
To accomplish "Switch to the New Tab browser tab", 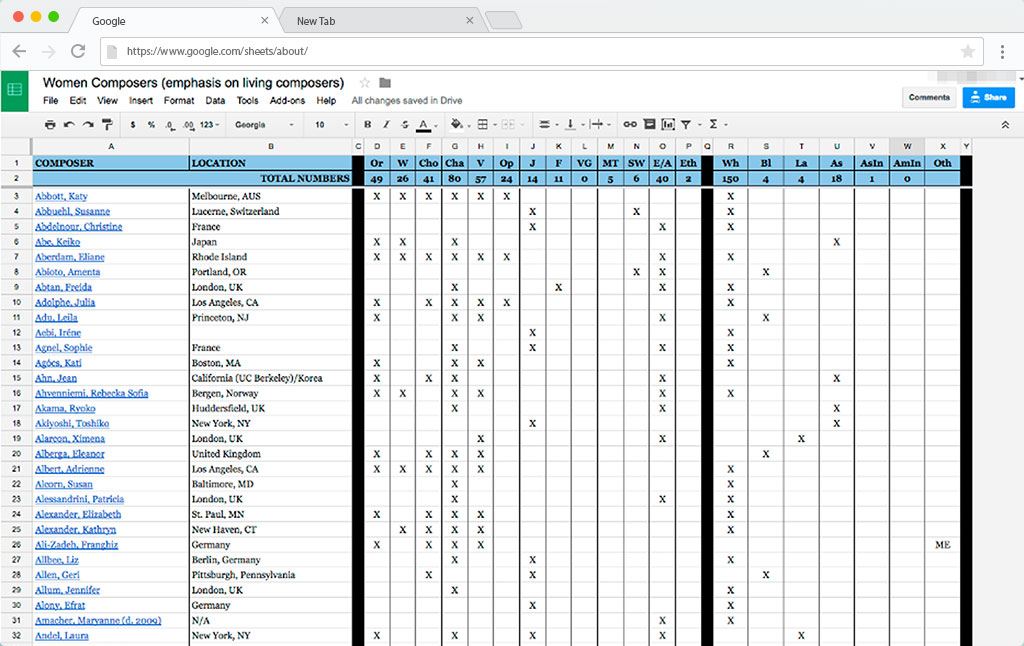I will 383,20.
